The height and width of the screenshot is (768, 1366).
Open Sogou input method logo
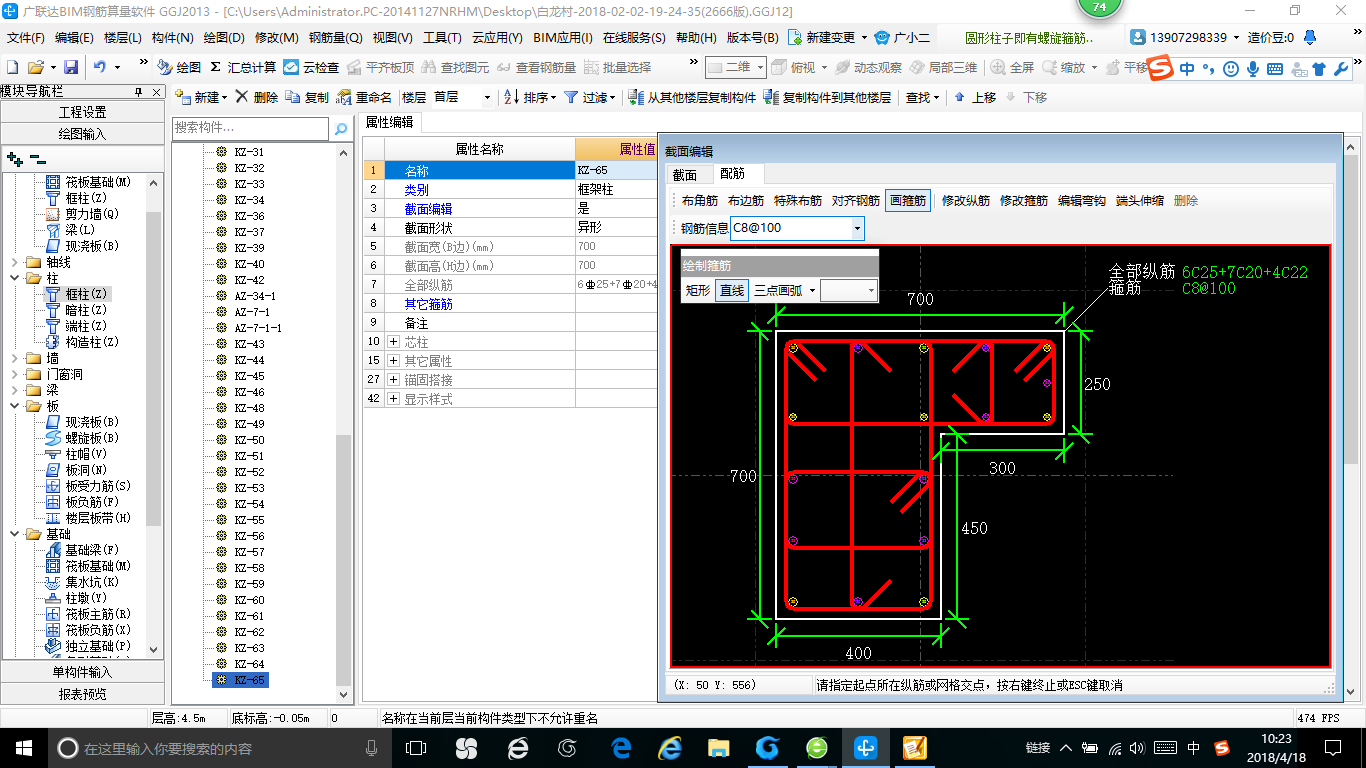tap(1160, 68)
